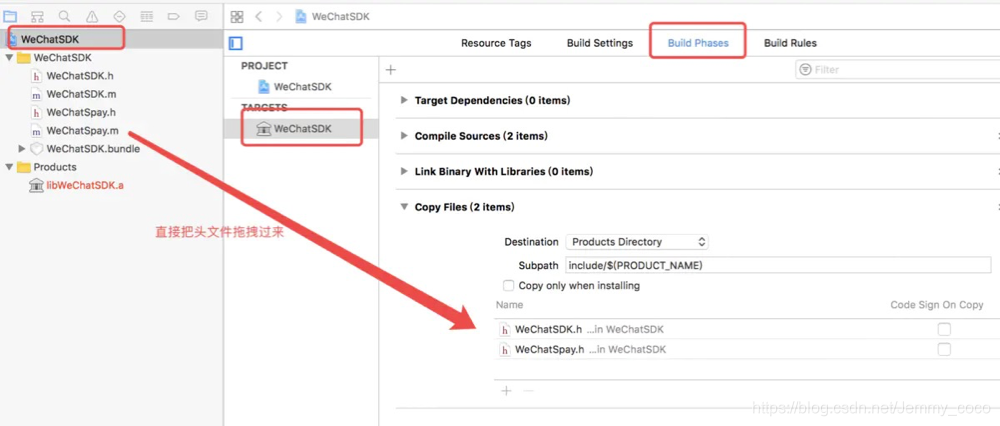Open the Debug navigator icon
1000x426 pixels.
click(x=147, y=16)
